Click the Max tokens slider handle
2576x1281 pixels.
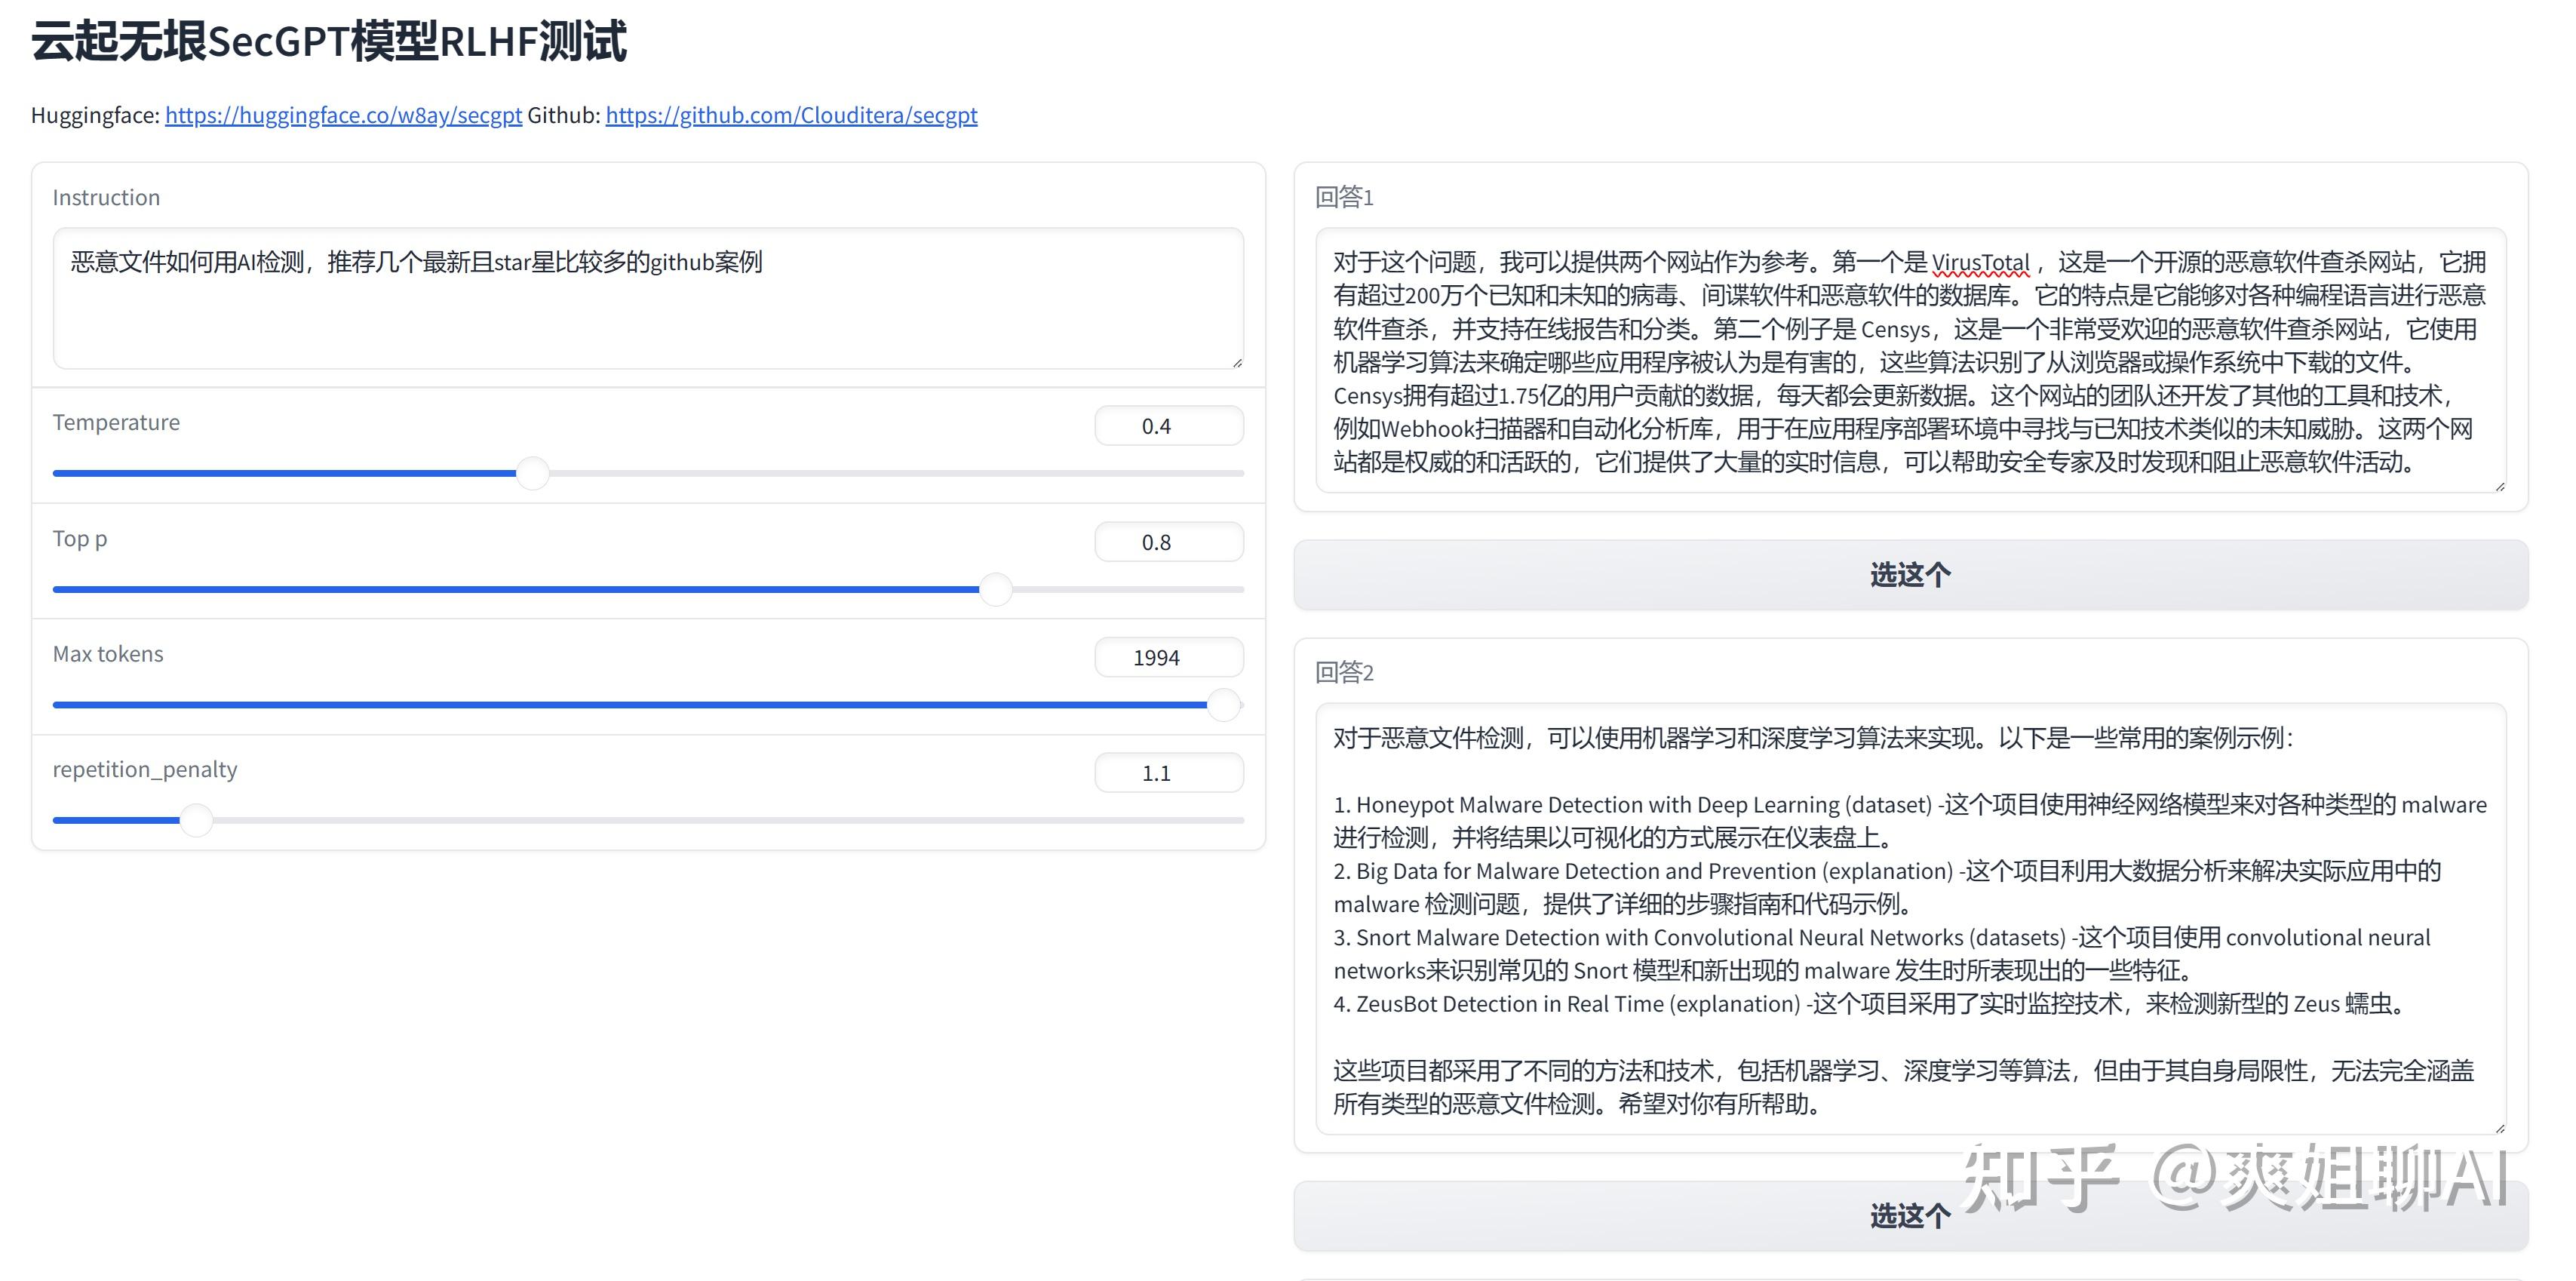pos(1223,705)
